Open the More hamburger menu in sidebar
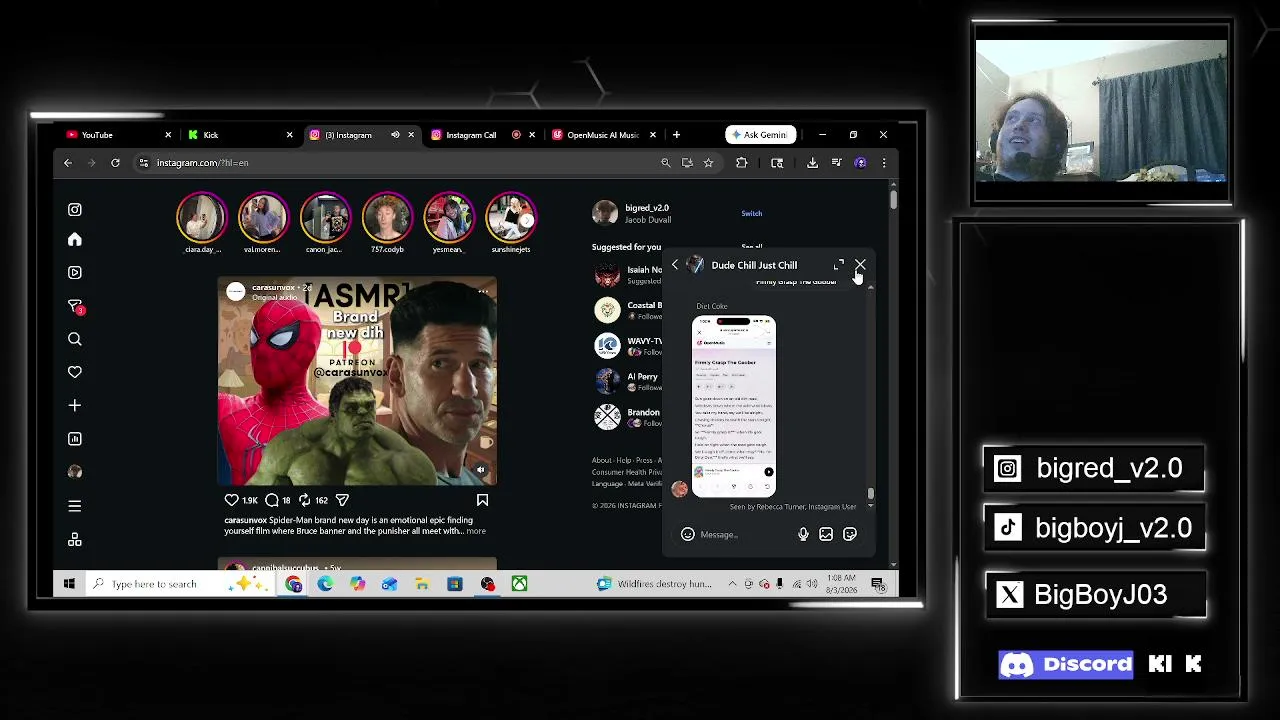Screen dimensions: 1280x720 pos(74,506)
